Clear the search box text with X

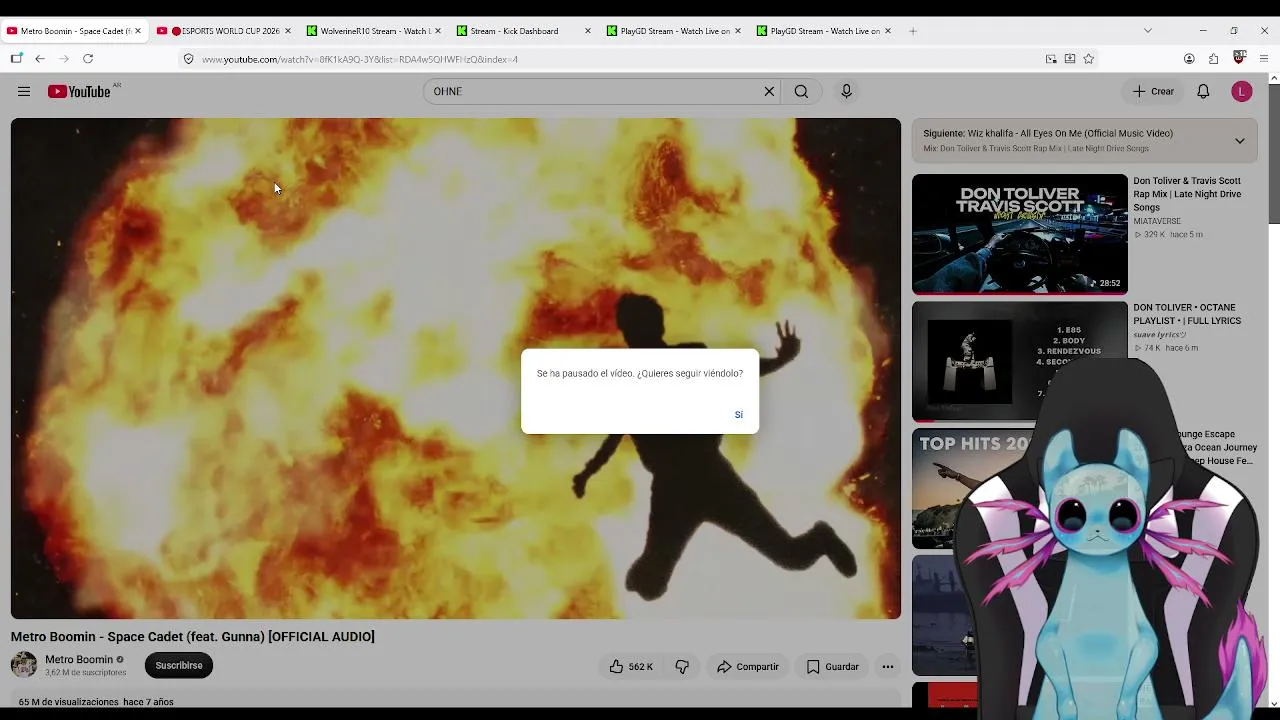769,92
